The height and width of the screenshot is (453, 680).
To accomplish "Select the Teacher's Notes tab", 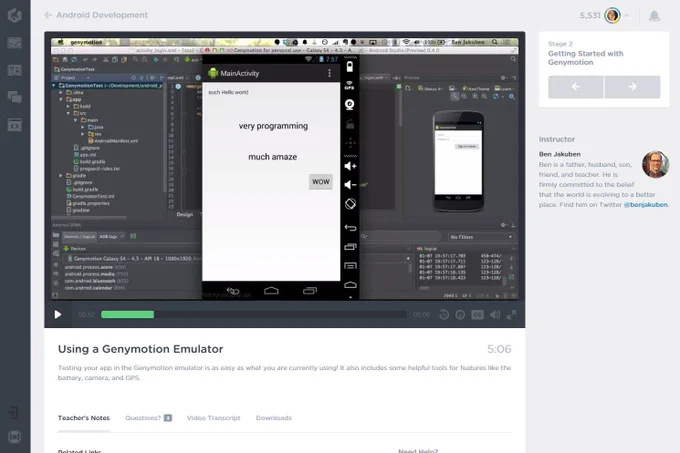I will [x=84, y=418].
